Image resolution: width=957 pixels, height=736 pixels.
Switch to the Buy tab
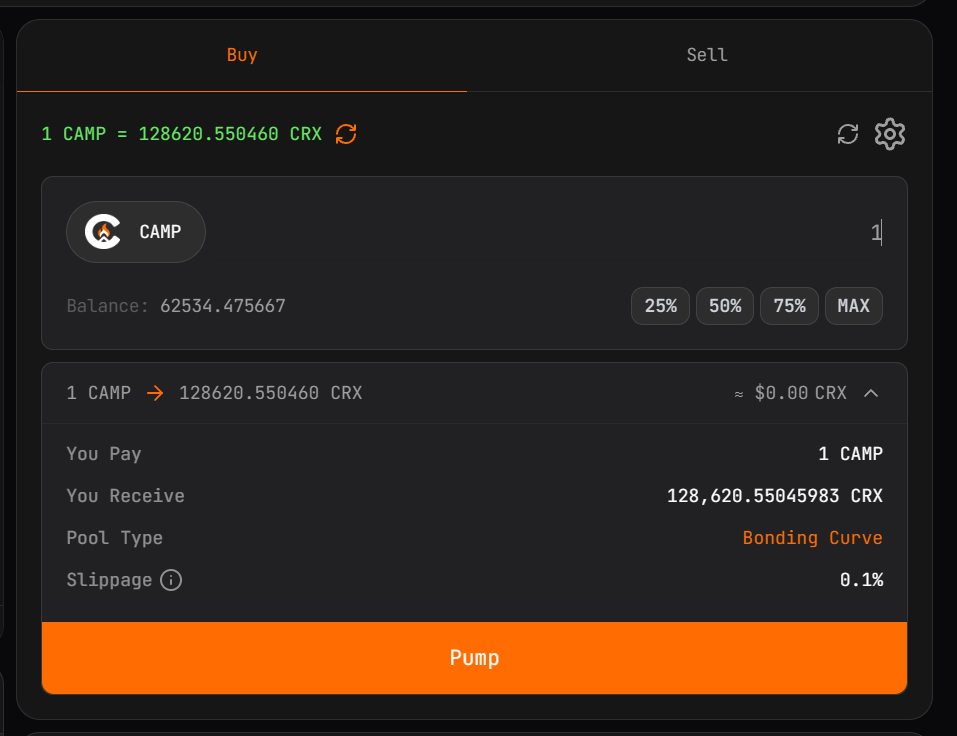pos(242,55)
